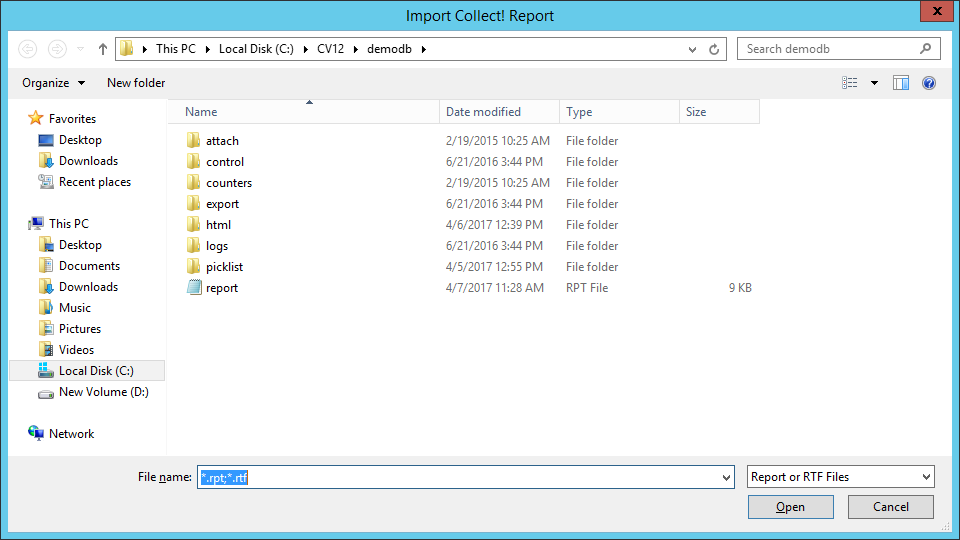Screen dimensions: 960x540
Task: Select the counters folder icon
Action: coord(193,182)
